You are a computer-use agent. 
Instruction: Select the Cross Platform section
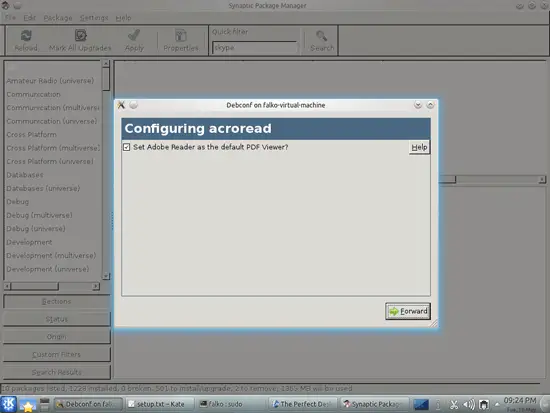31,134
